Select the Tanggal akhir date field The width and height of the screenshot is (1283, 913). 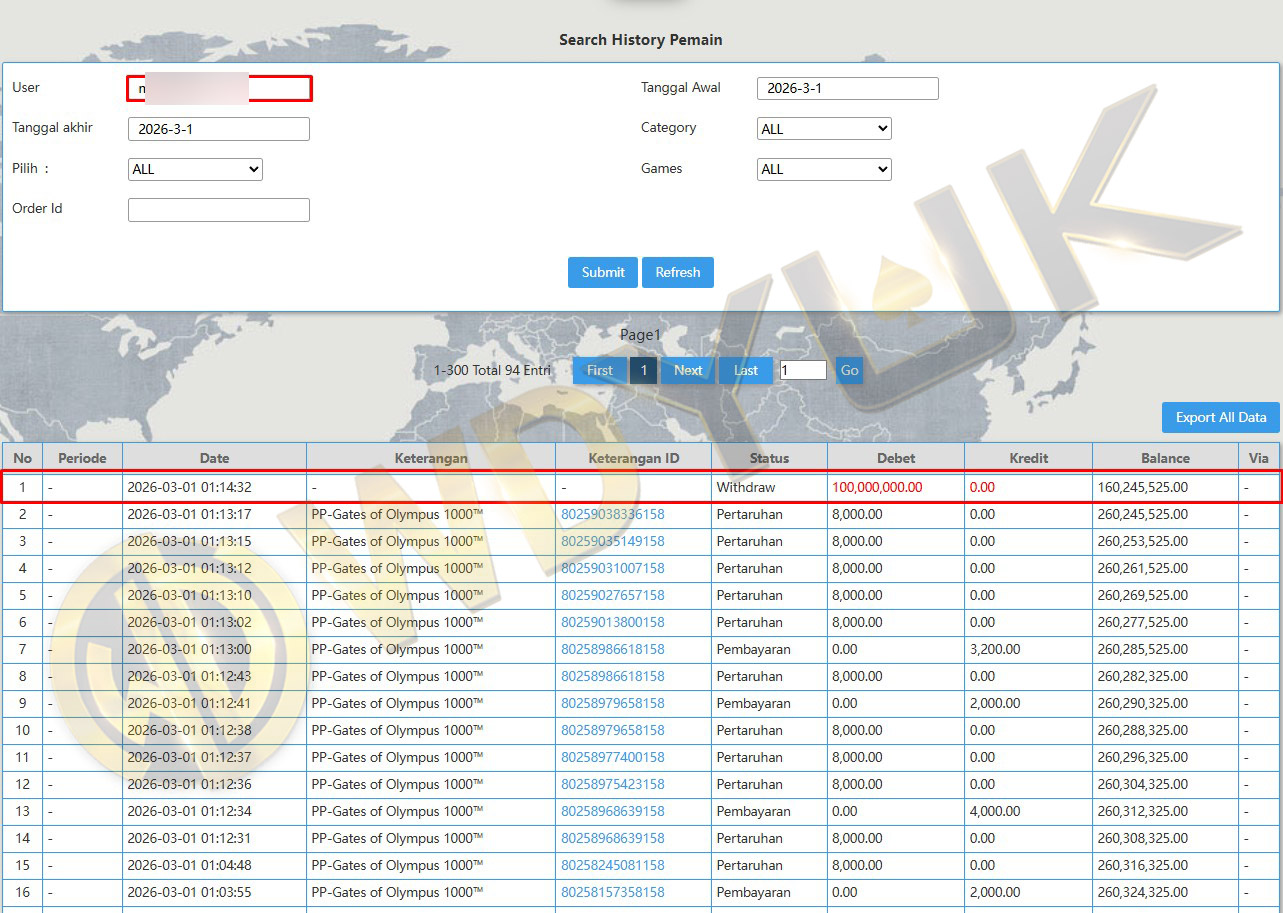(218, 129)
